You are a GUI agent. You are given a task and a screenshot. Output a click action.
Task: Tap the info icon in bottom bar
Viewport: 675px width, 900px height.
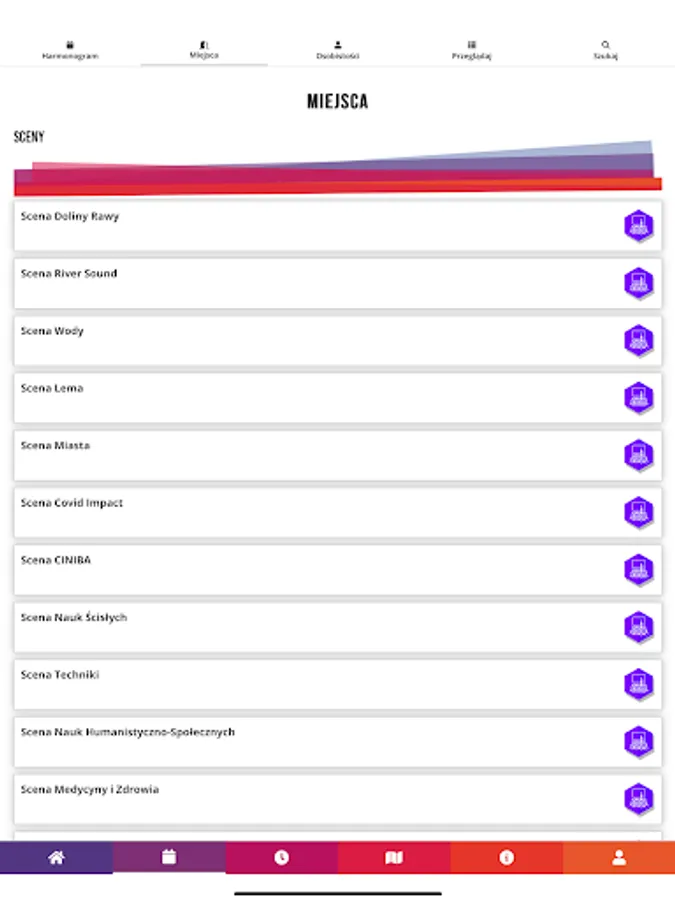pos(506,857)
